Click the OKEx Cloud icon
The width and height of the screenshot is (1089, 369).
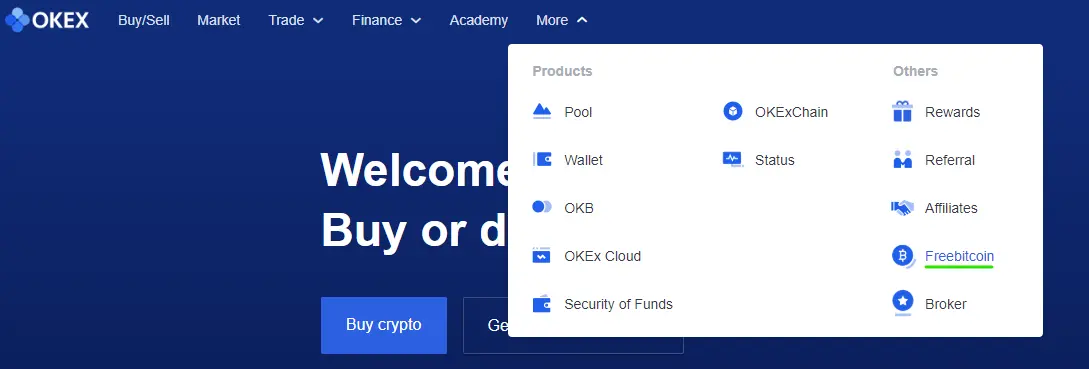coord(542,255)
